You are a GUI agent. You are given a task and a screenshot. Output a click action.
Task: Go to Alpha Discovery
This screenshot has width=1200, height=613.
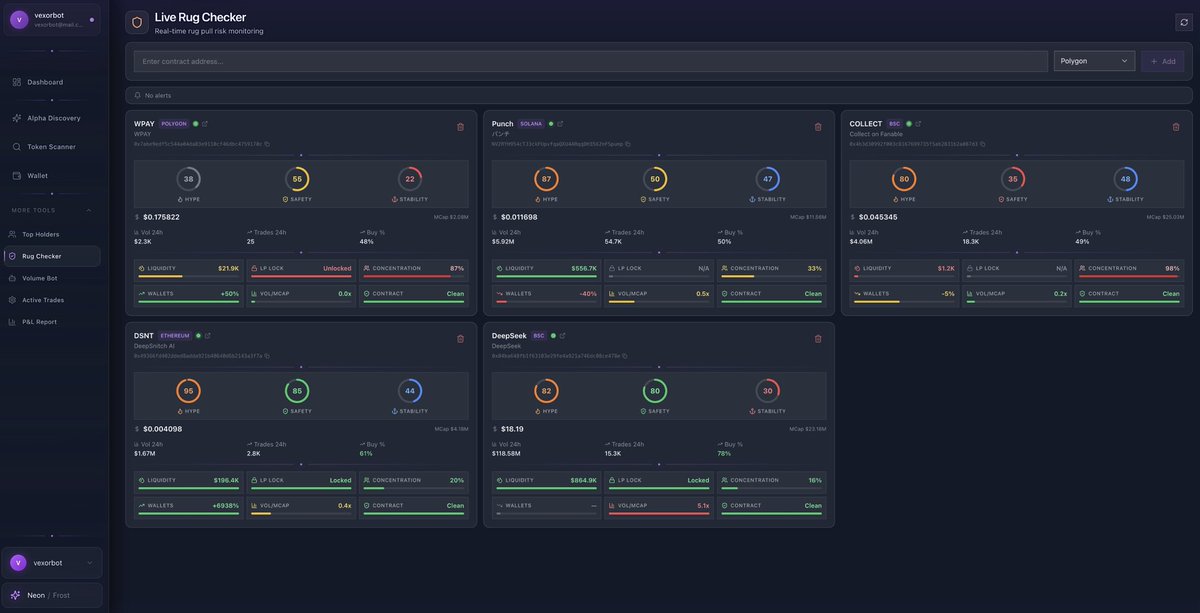[x=52, y=118]
